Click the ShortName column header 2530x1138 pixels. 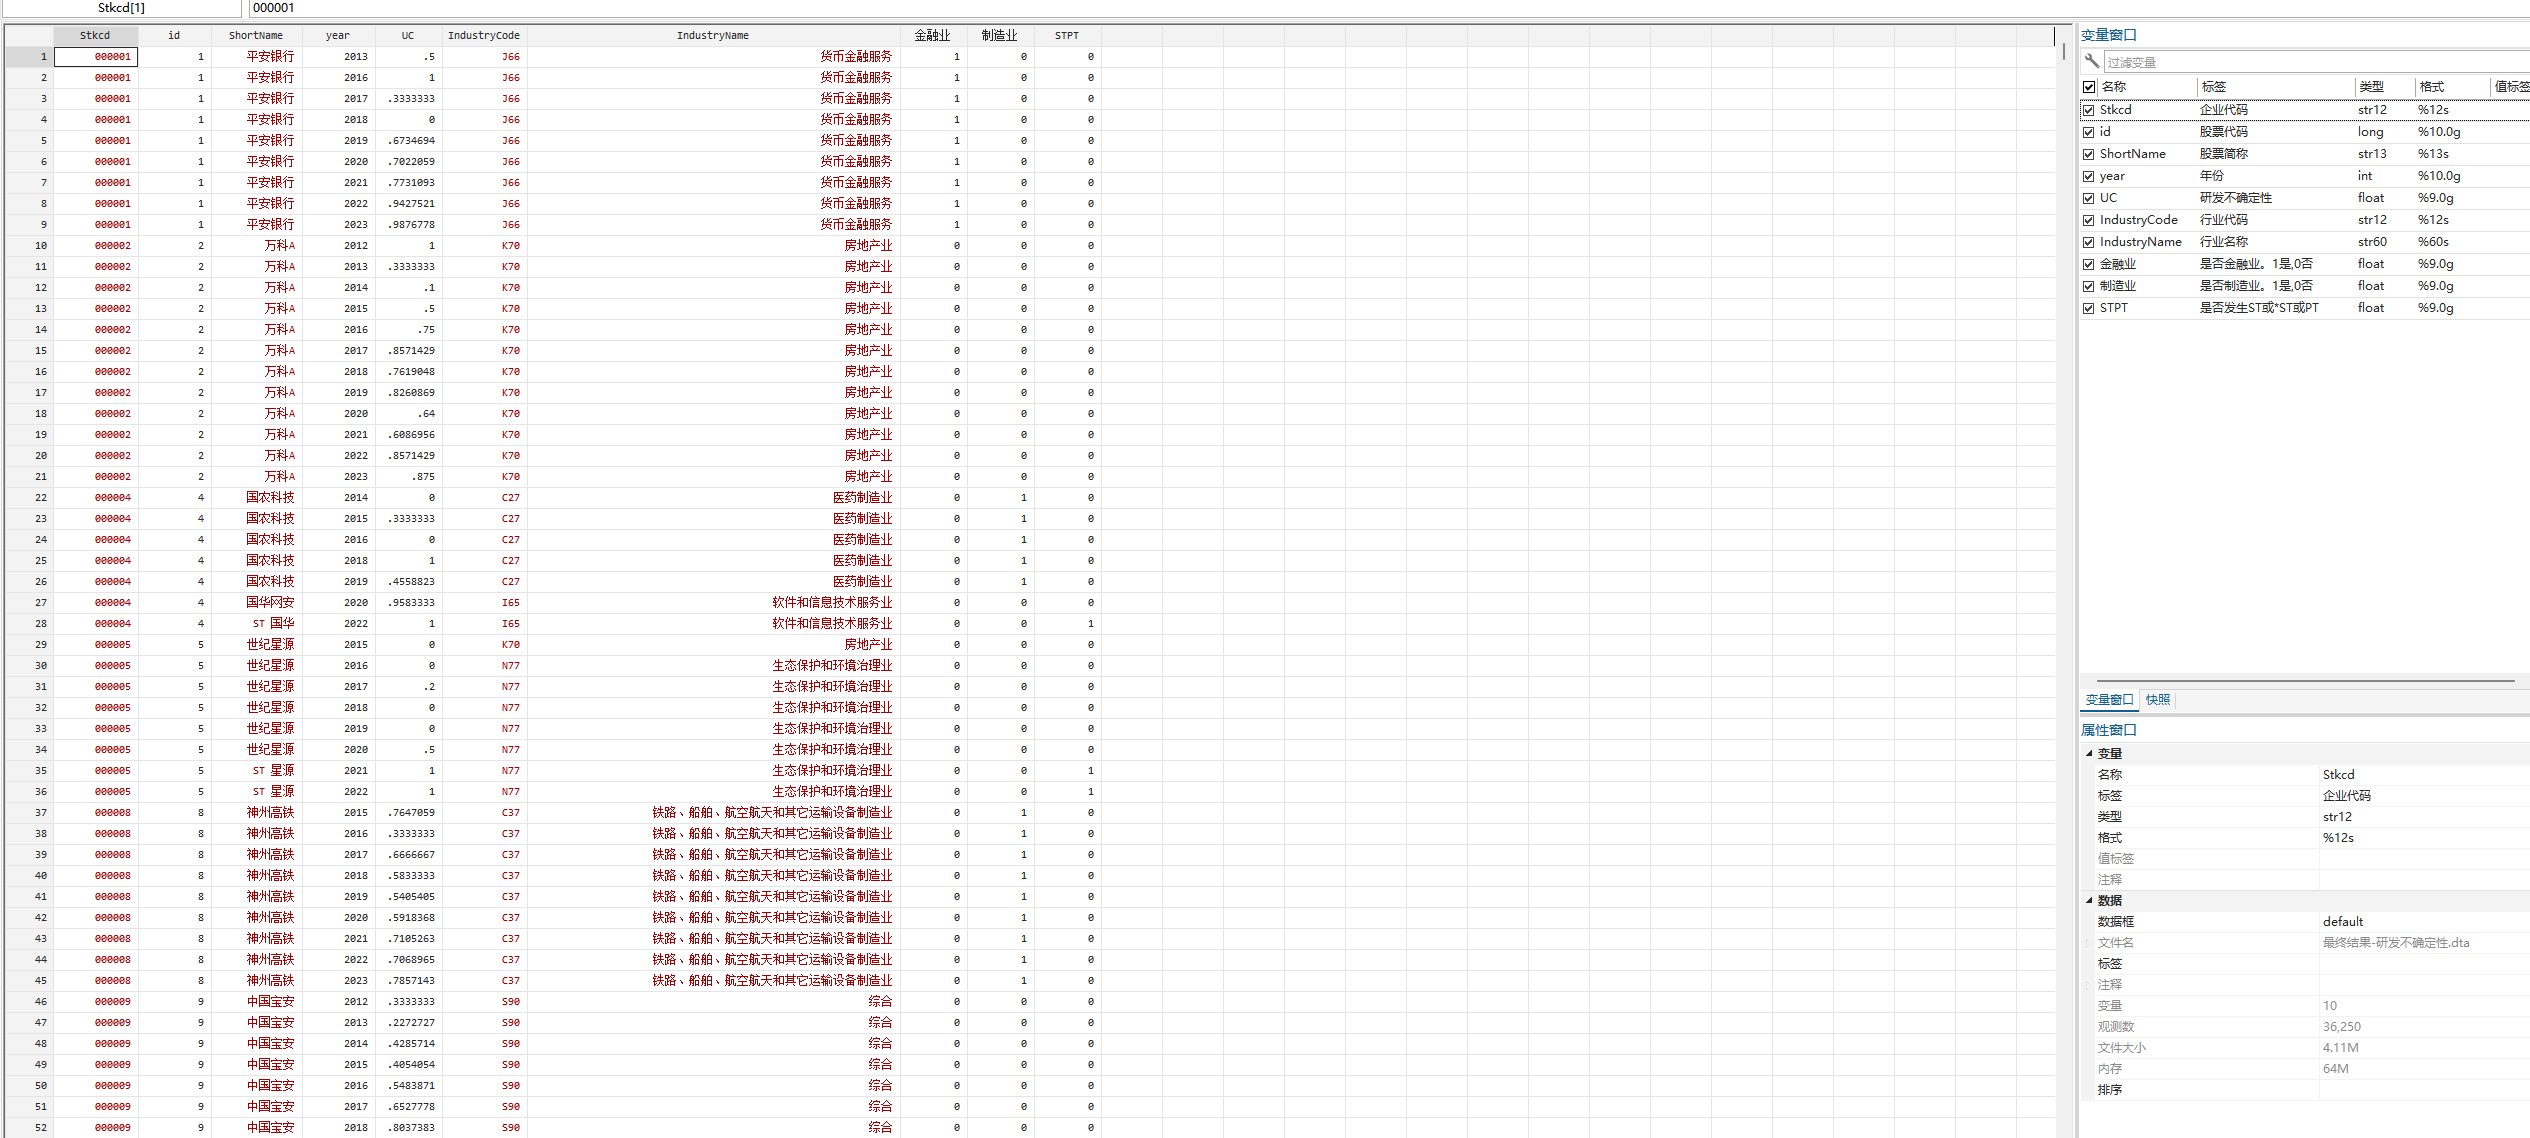click(x=256, y=35)
